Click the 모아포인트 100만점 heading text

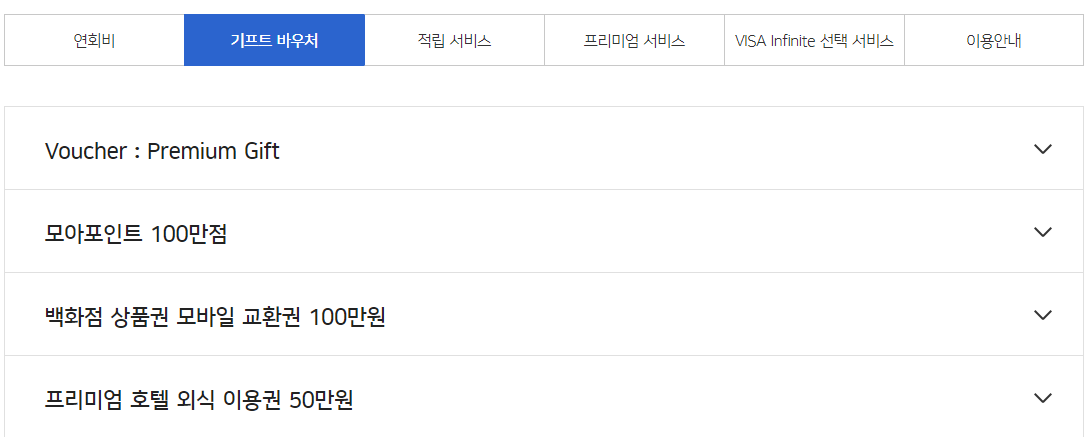pos(136,234)
